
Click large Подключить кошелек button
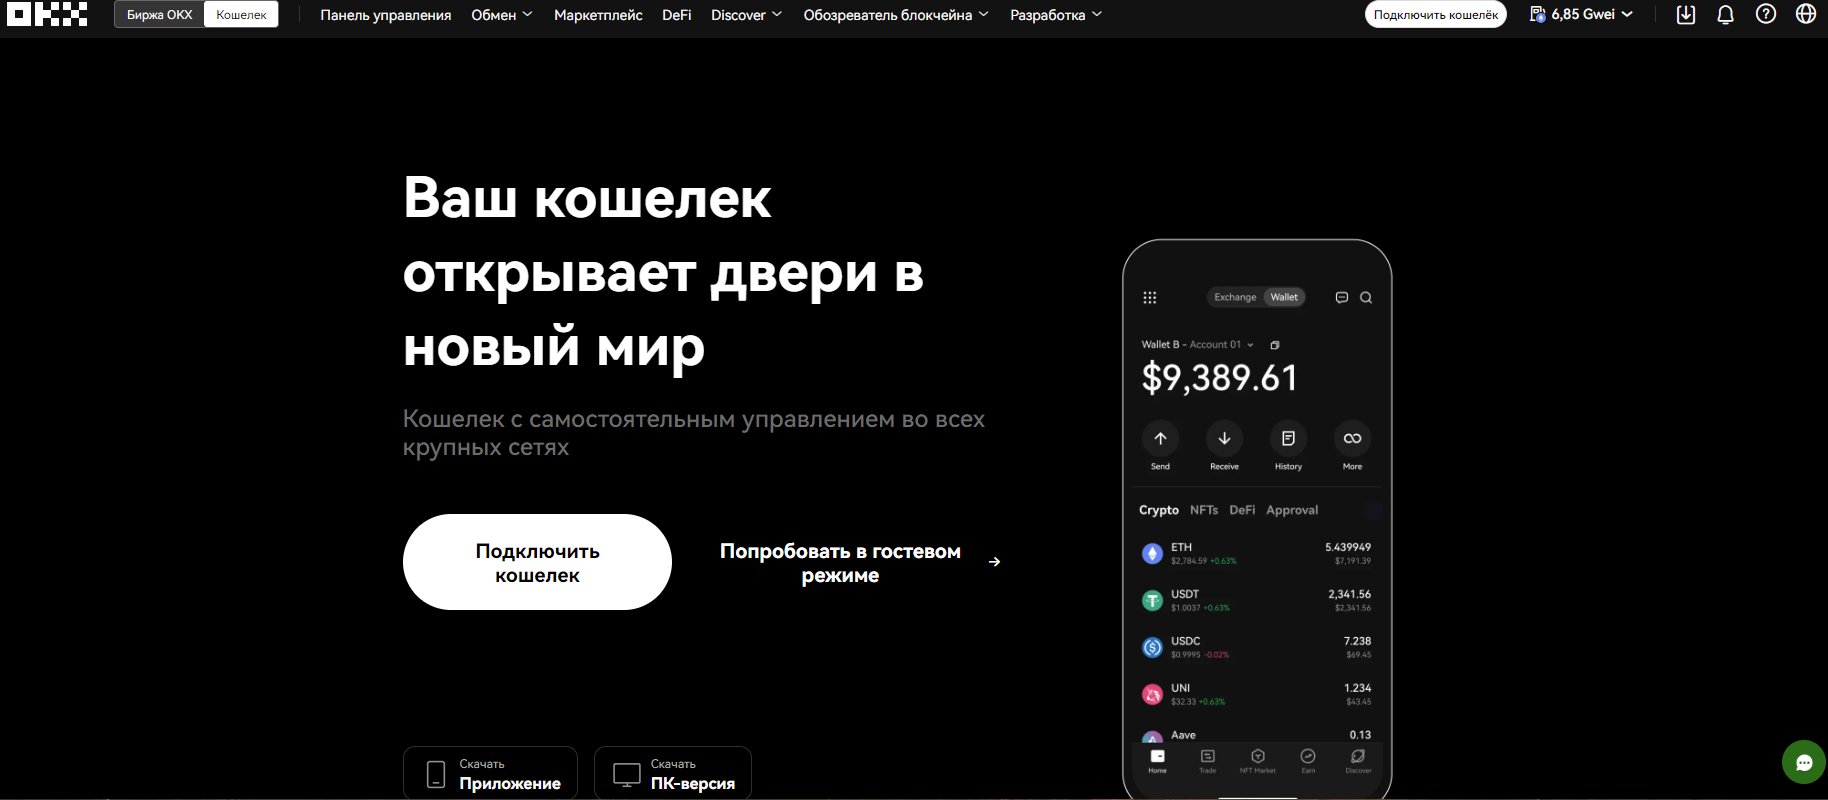point(537,562)
